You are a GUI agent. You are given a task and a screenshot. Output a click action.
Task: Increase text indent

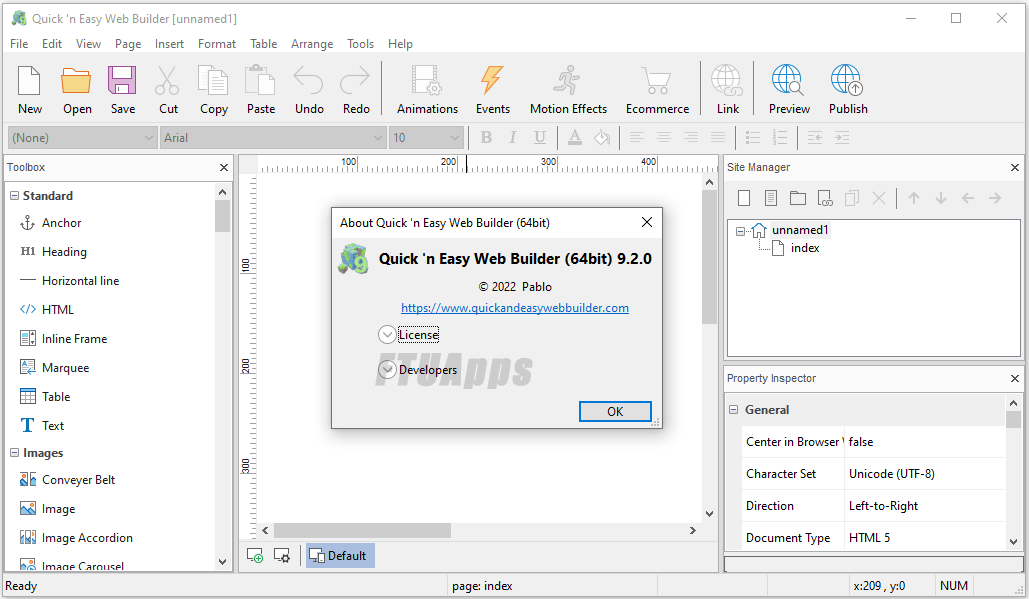point(841,137)
